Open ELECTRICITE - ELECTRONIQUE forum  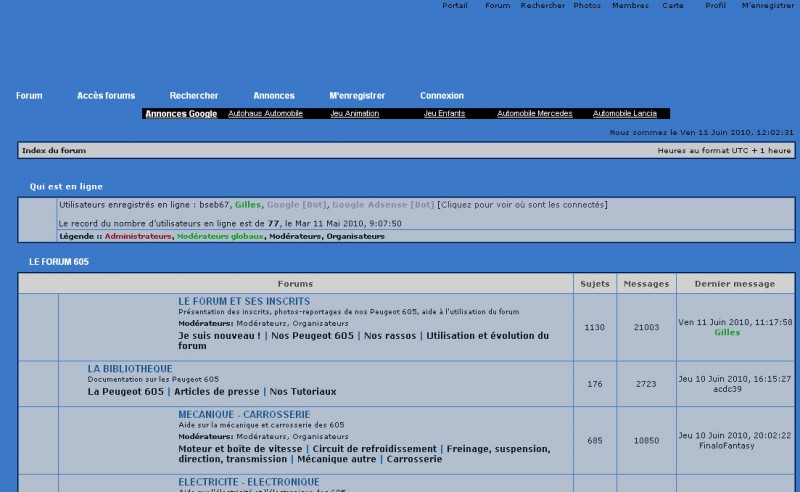tap(249, 482)
